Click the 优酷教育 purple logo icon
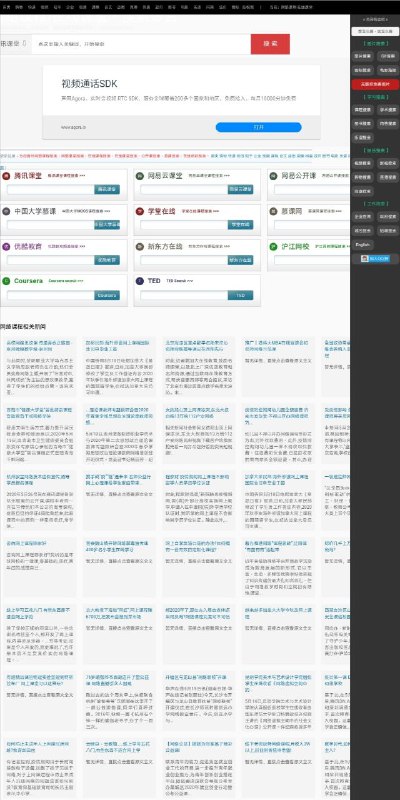This screenshot has width=400, height=800. point(6,246)
